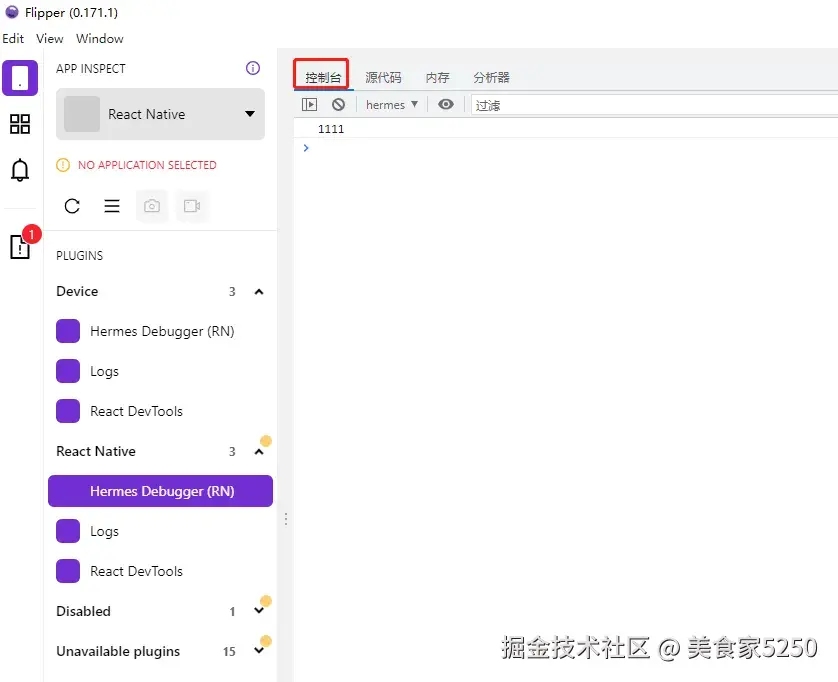Viewport: 838px width, 682px height.
Task: Click the reload circular arrow icon
Action: click(x=72, y=206)
